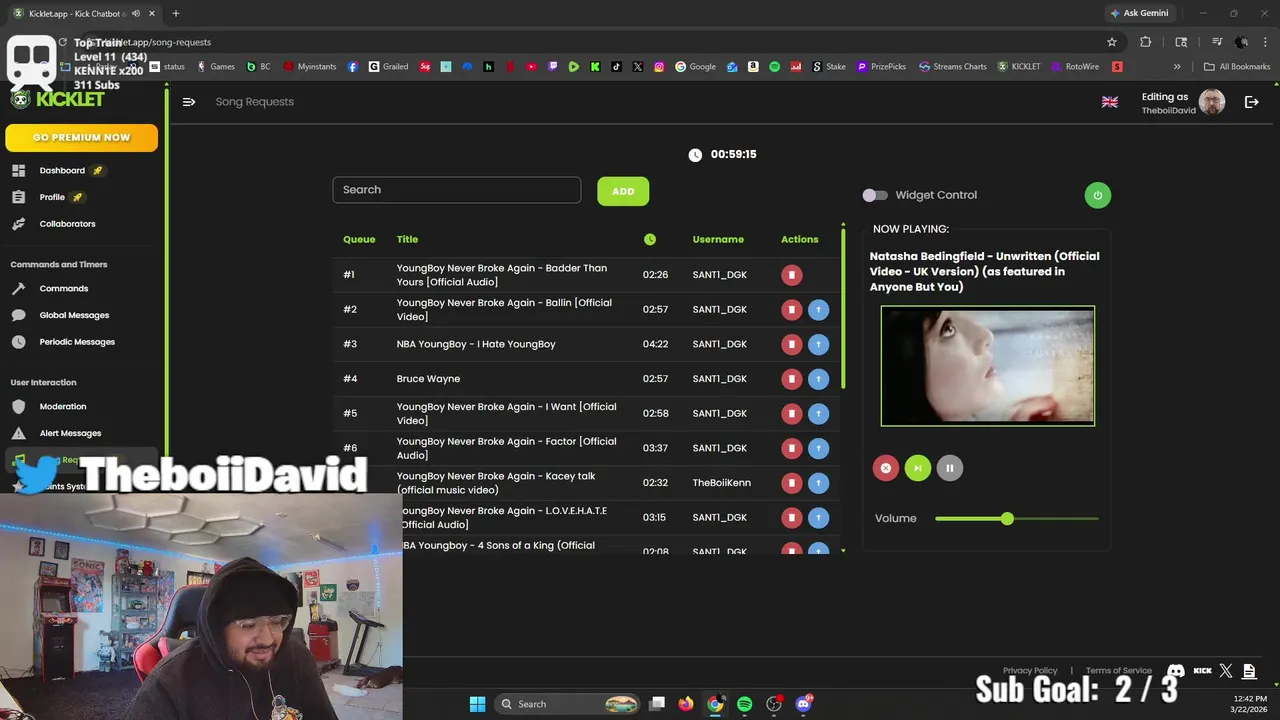The width and height of the screenshot is (1280, 720).
Task: Delete queue #1 Badder Than Yours song
Action: click(791, 275)
